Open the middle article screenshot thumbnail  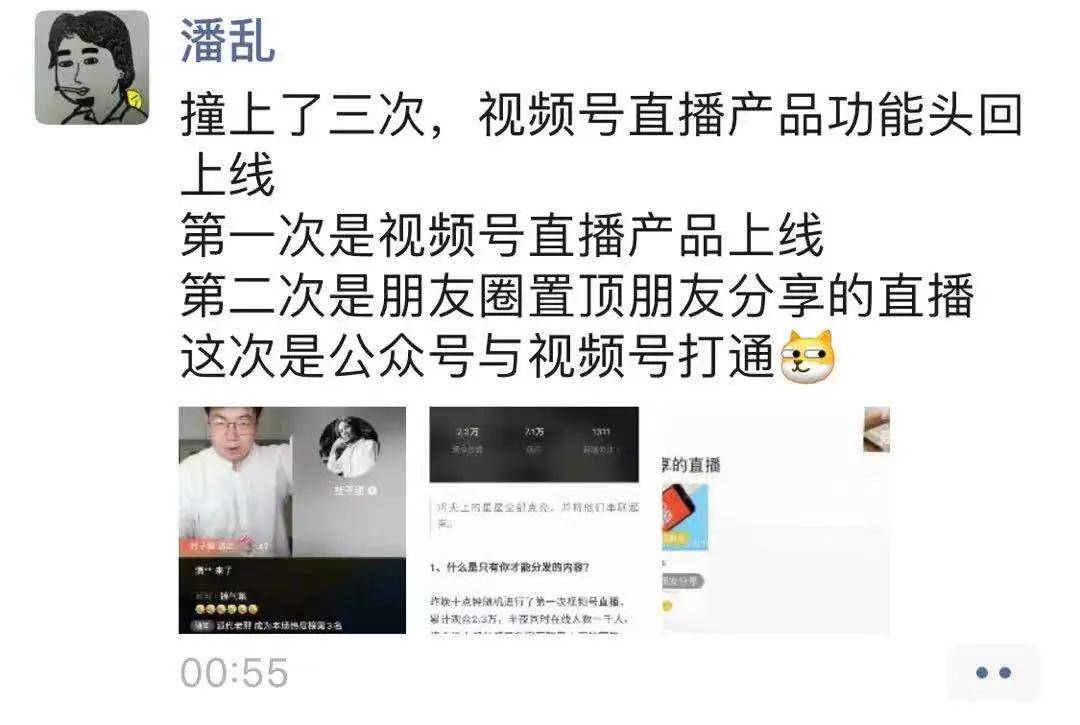tap(534, 520)
